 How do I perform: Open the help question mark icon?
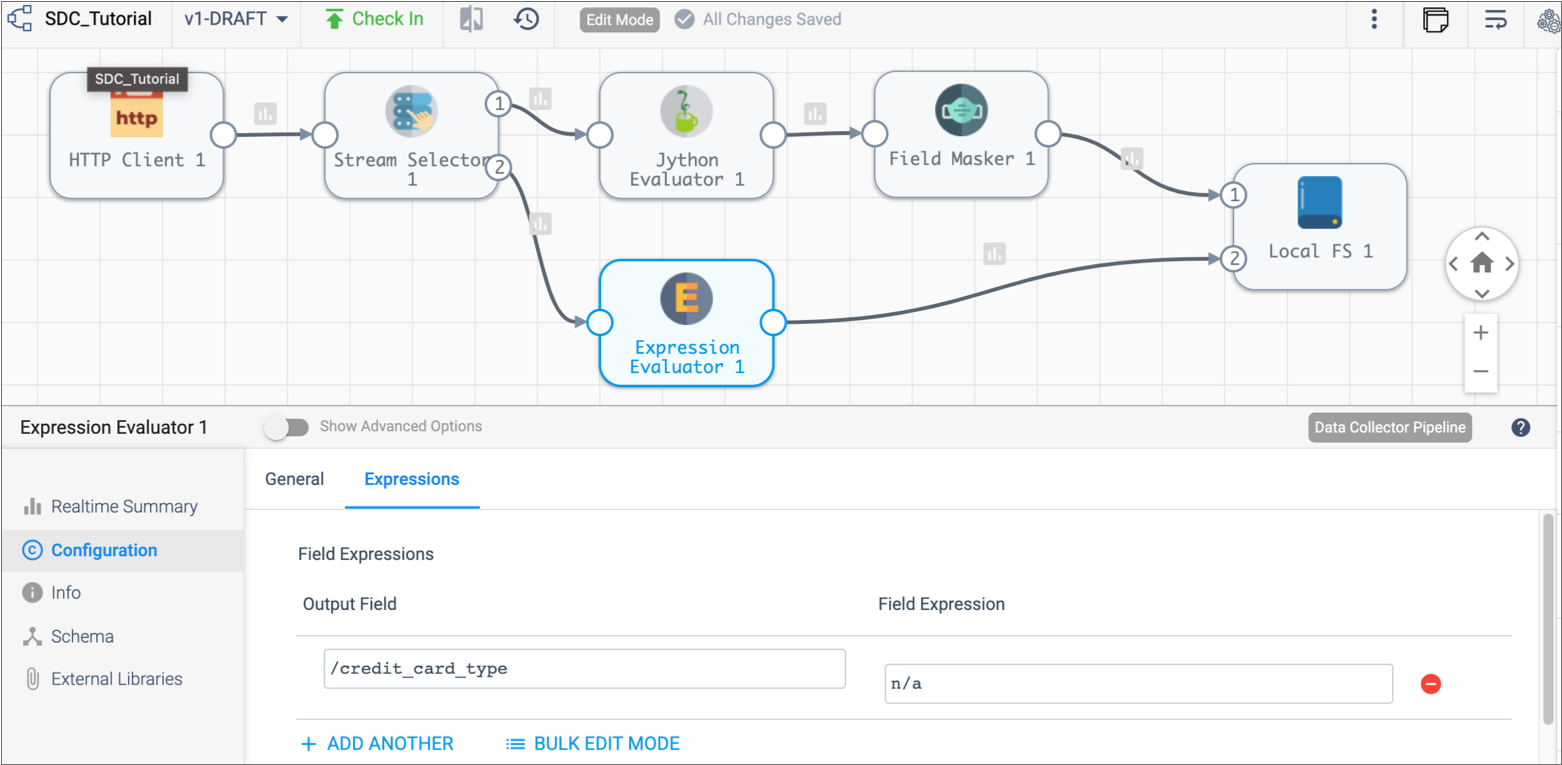[x=1520, y=428]
